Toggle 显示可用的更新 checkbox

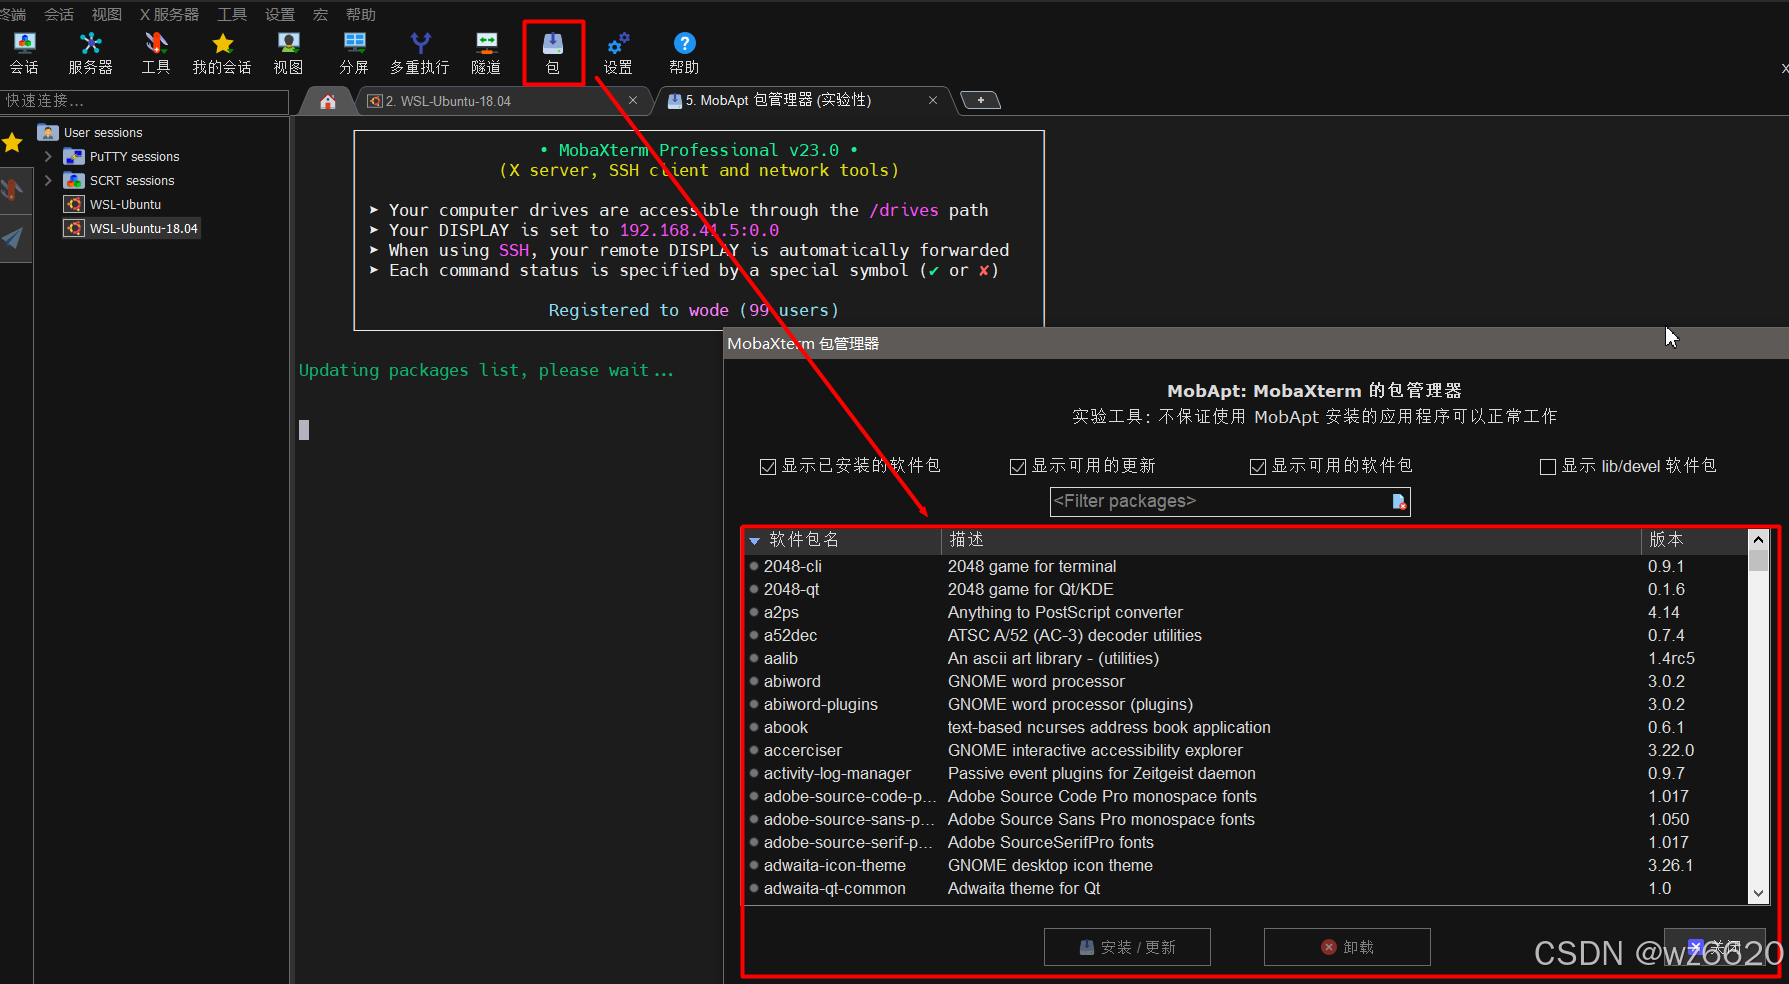pos(1018,467)
